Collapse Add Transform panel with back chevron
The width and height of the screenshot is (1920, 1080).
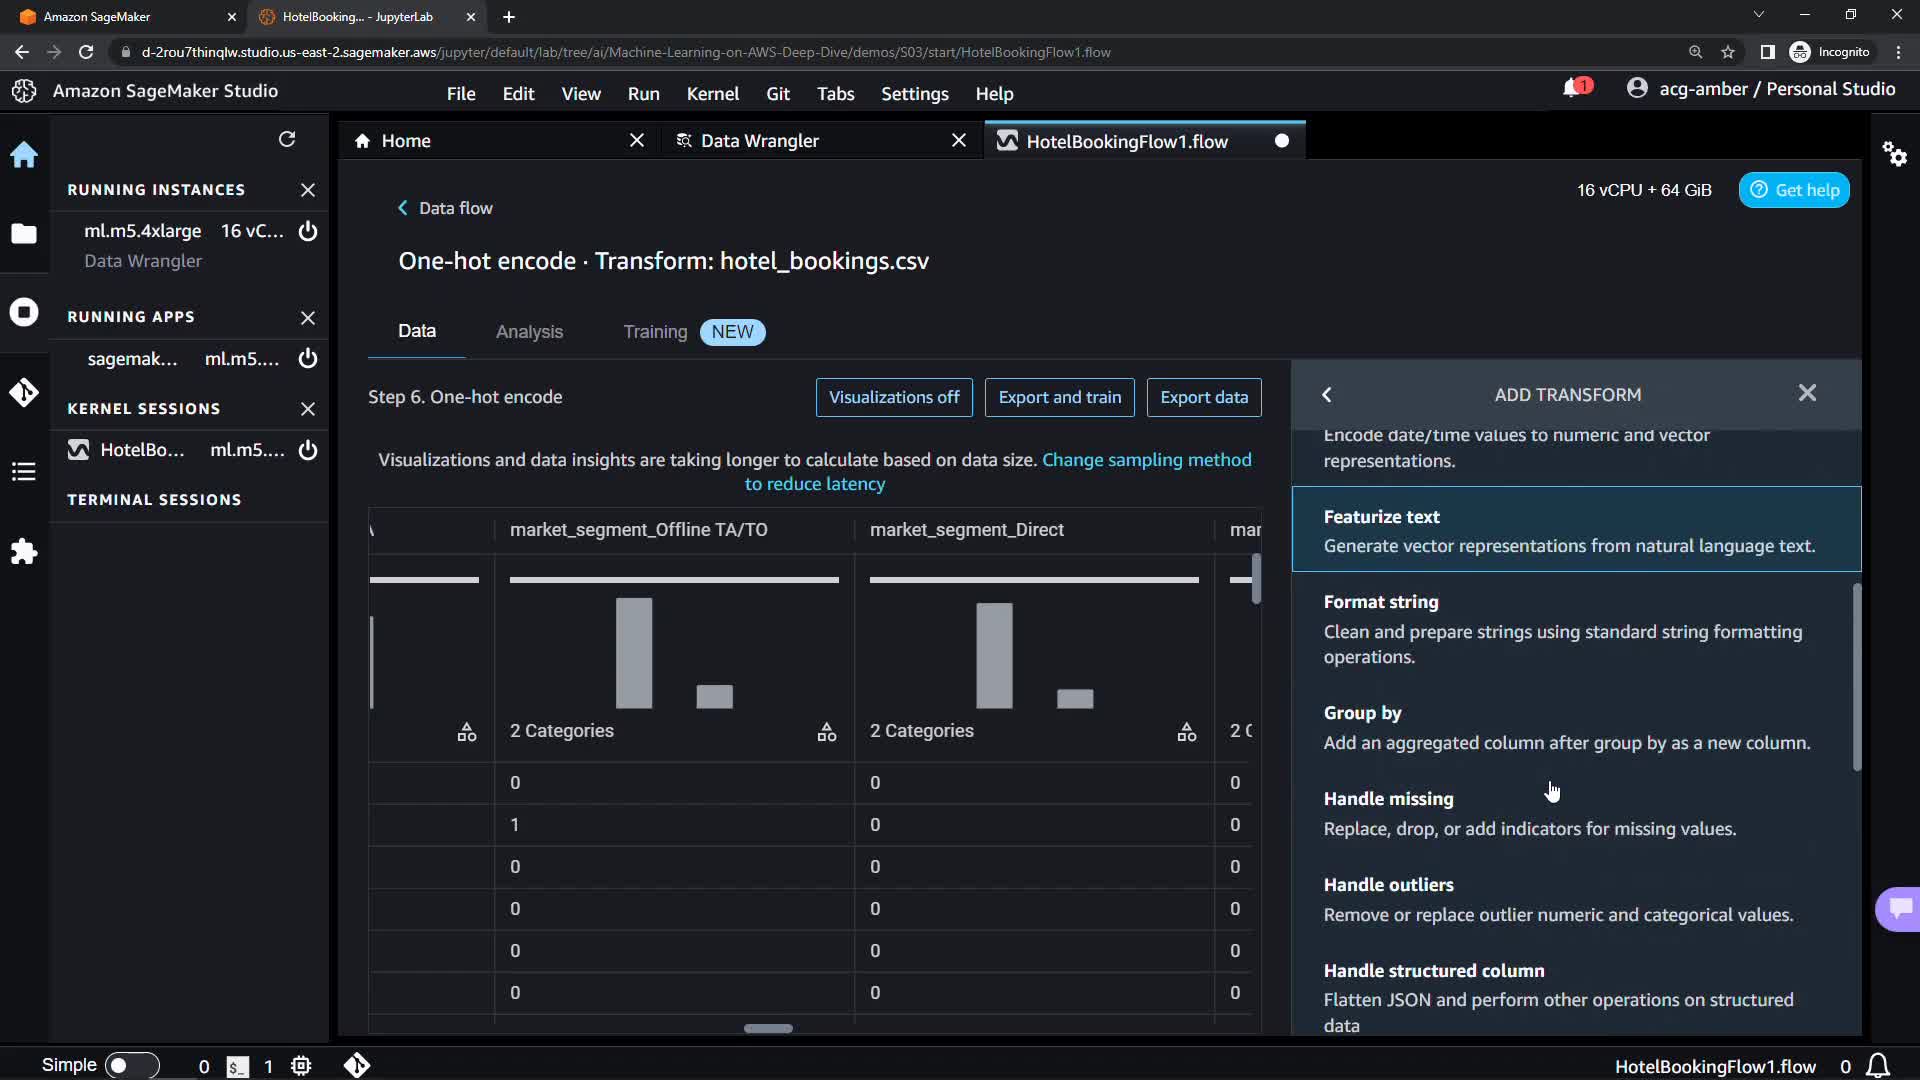pyautogui.click(x=1327, y=395)
